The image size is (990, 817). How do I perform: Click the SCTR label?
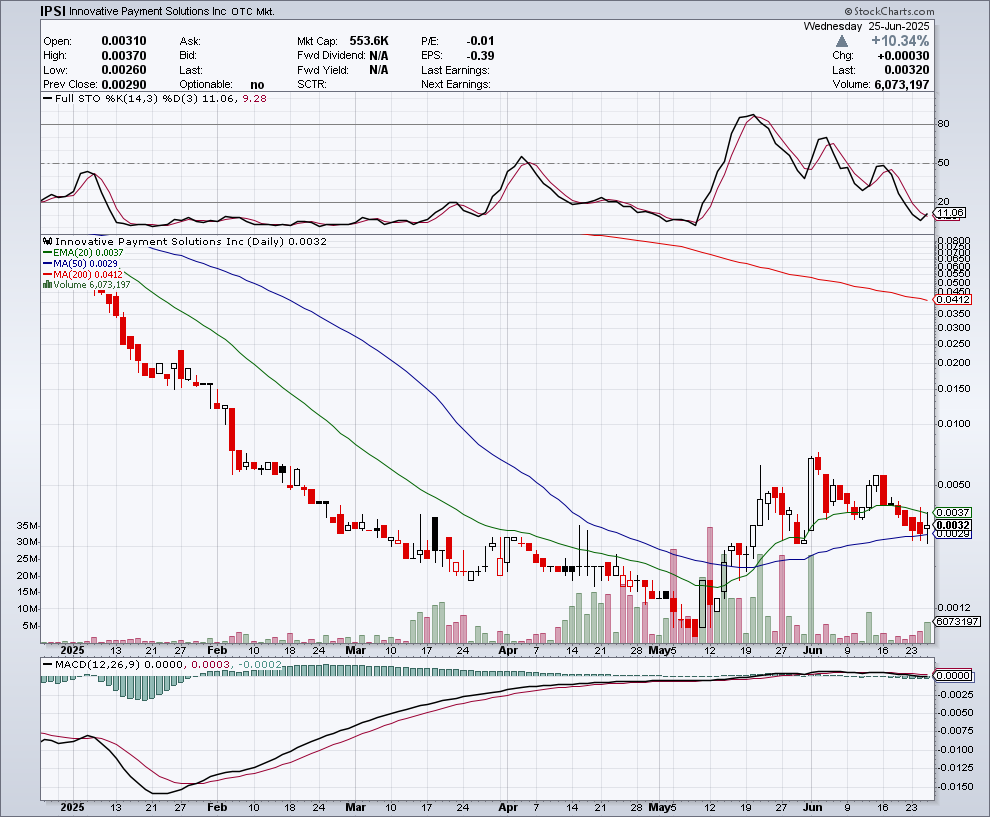coord(312,85)
